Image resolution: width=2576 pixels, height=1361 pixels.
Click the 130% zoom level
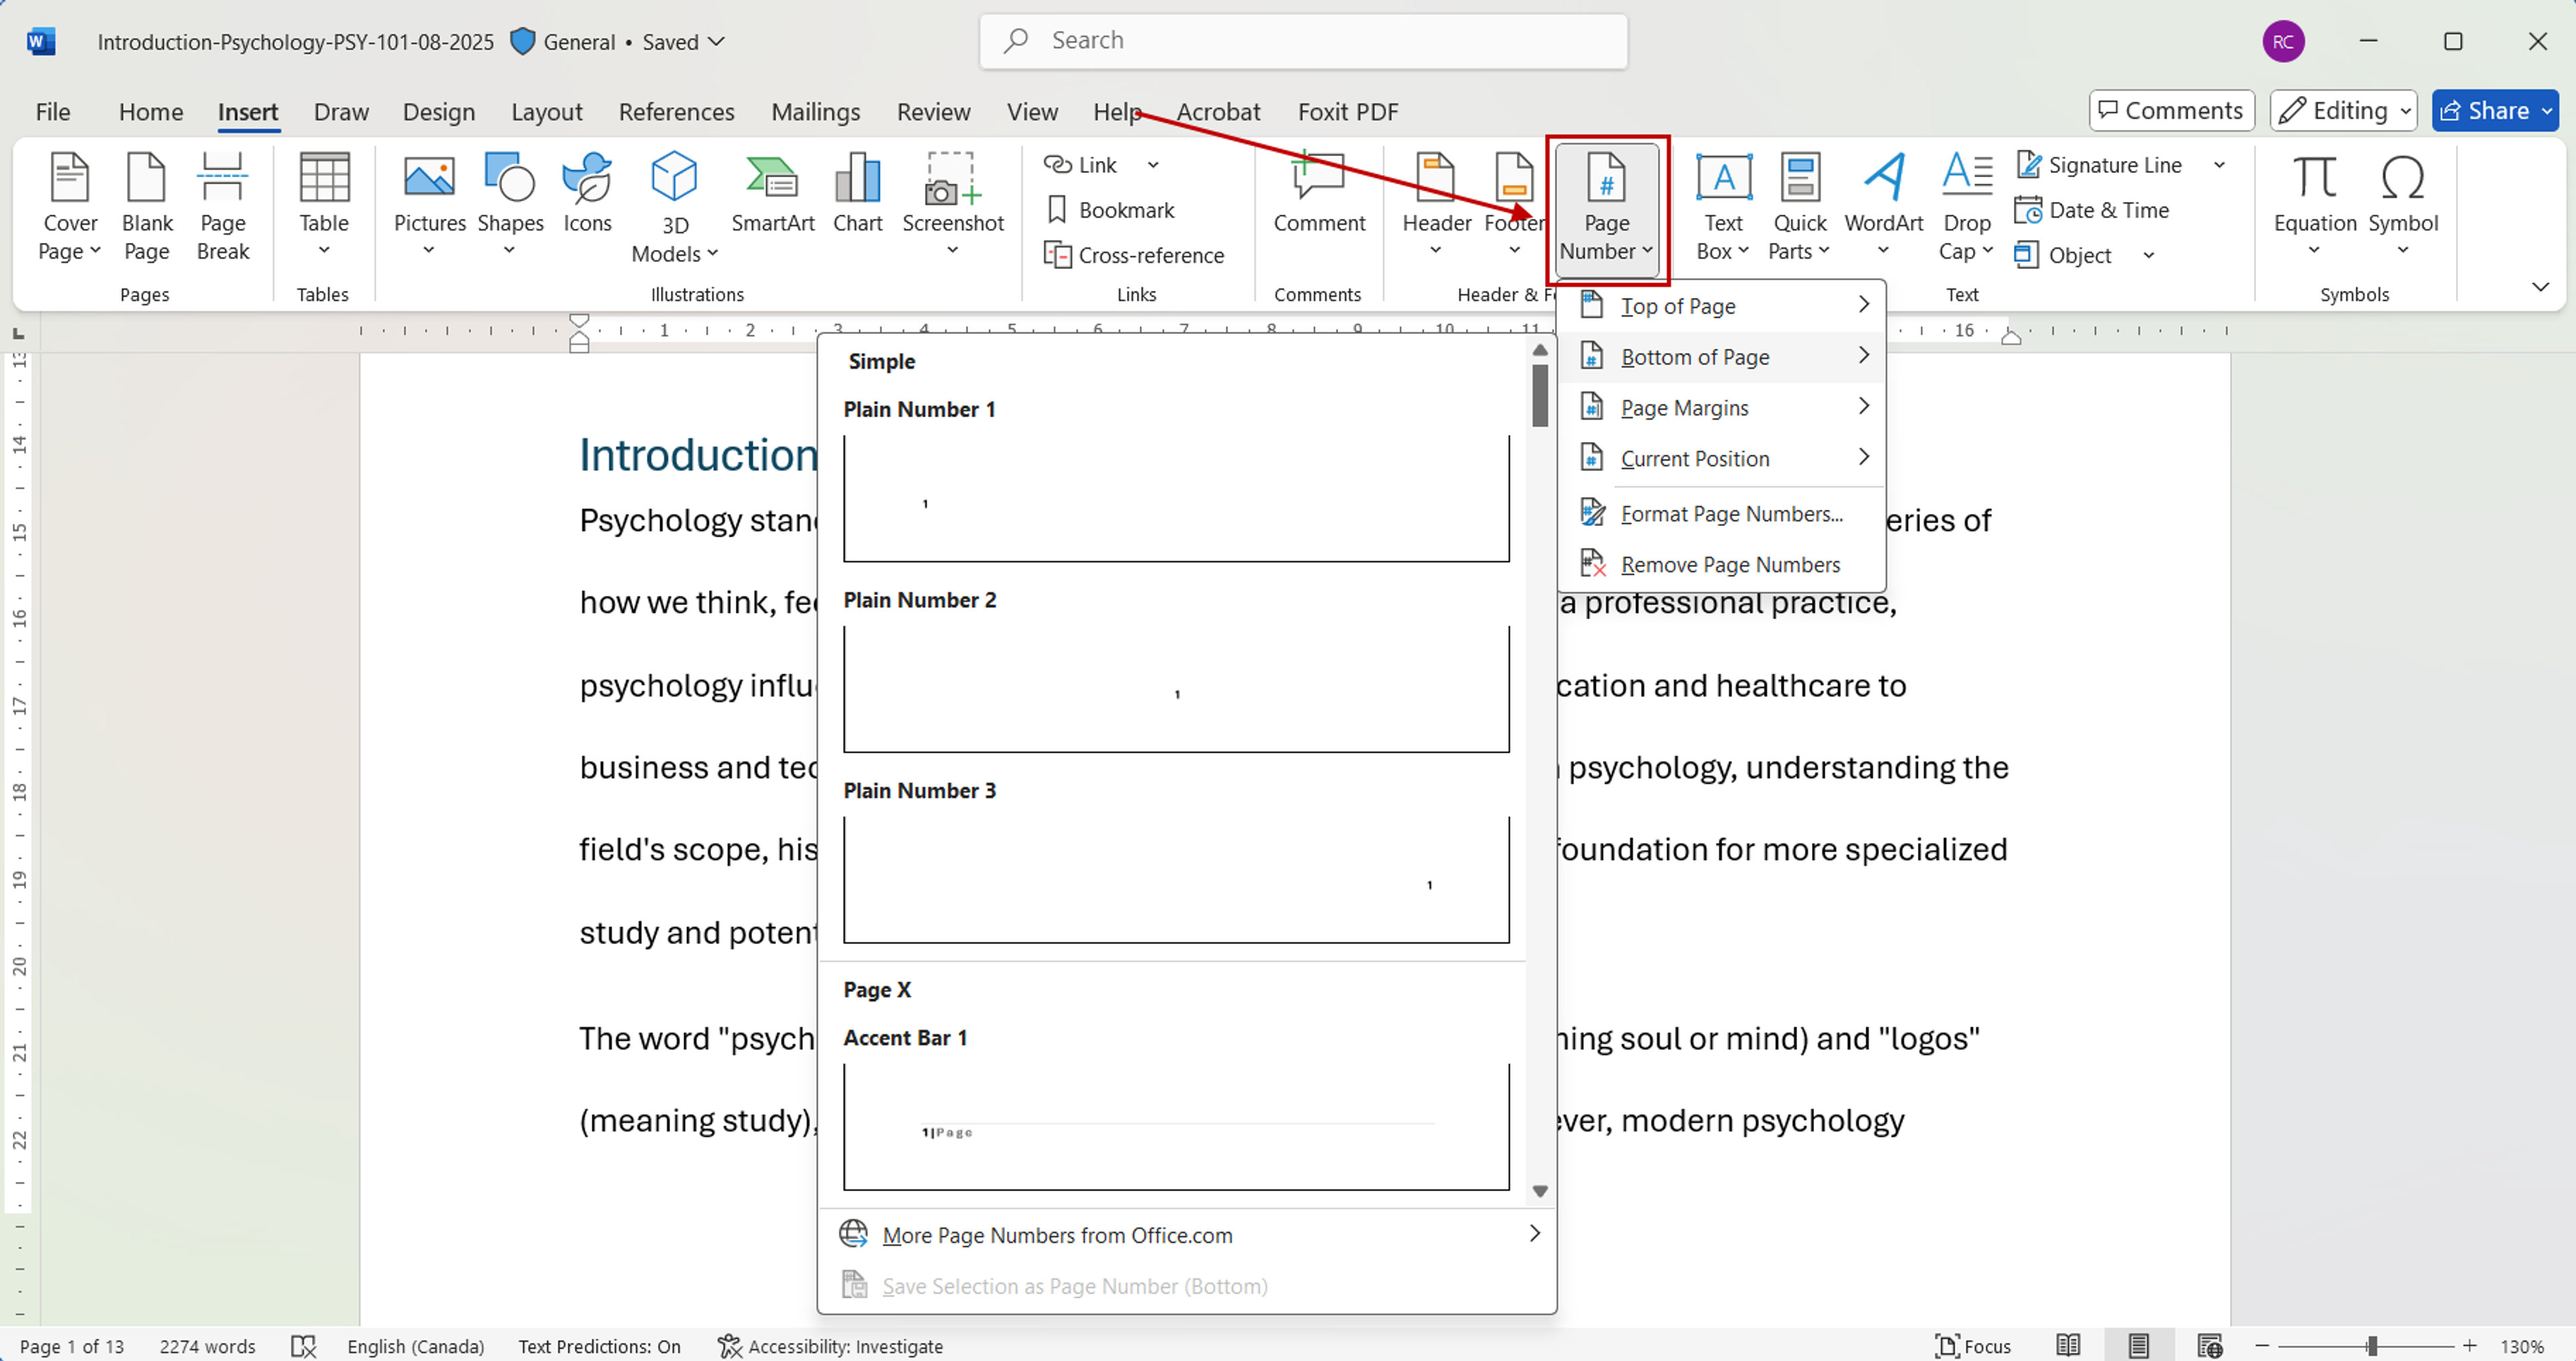[x=2521, y=1346]
